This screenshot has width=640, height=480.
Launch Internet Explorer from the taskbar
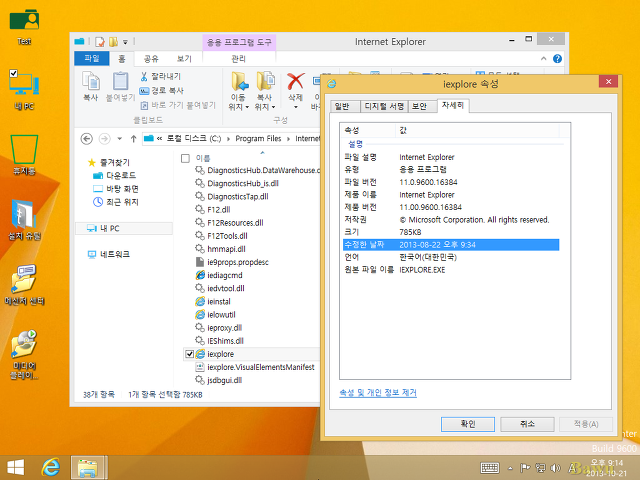pos(51,467)
